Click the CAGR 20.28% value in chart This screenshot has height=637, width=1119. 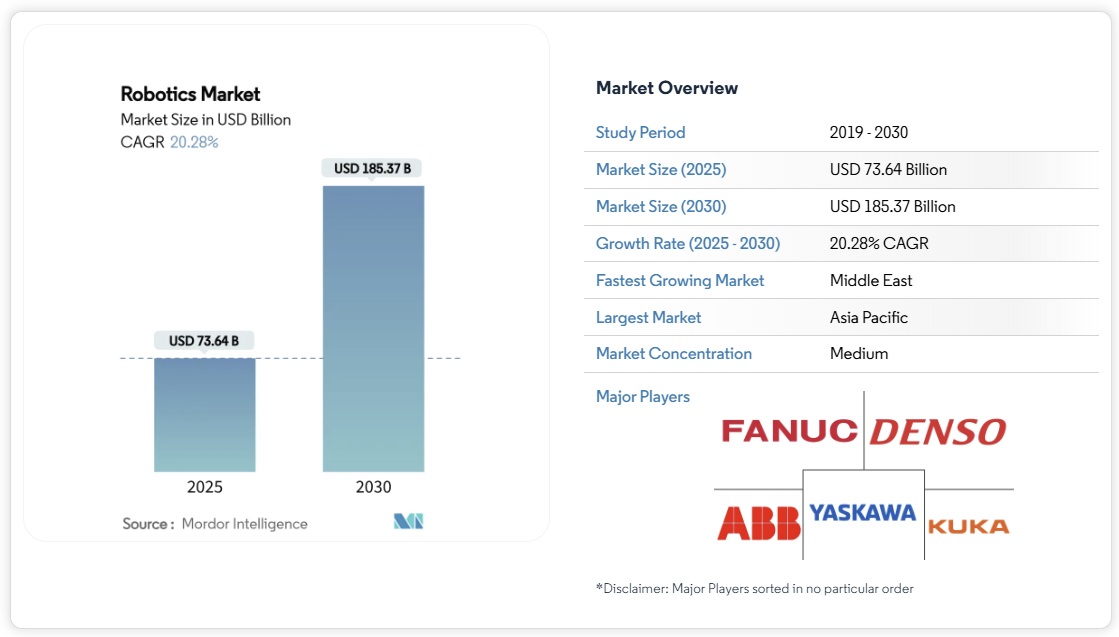pos(194,142)
